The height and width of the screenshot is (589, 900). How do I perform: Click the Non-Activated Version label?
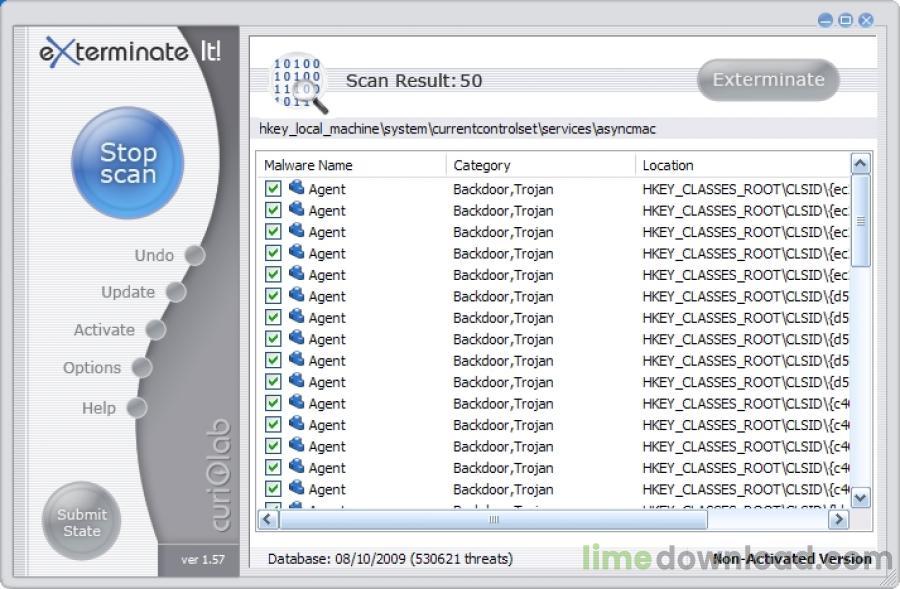click(792, 559)
